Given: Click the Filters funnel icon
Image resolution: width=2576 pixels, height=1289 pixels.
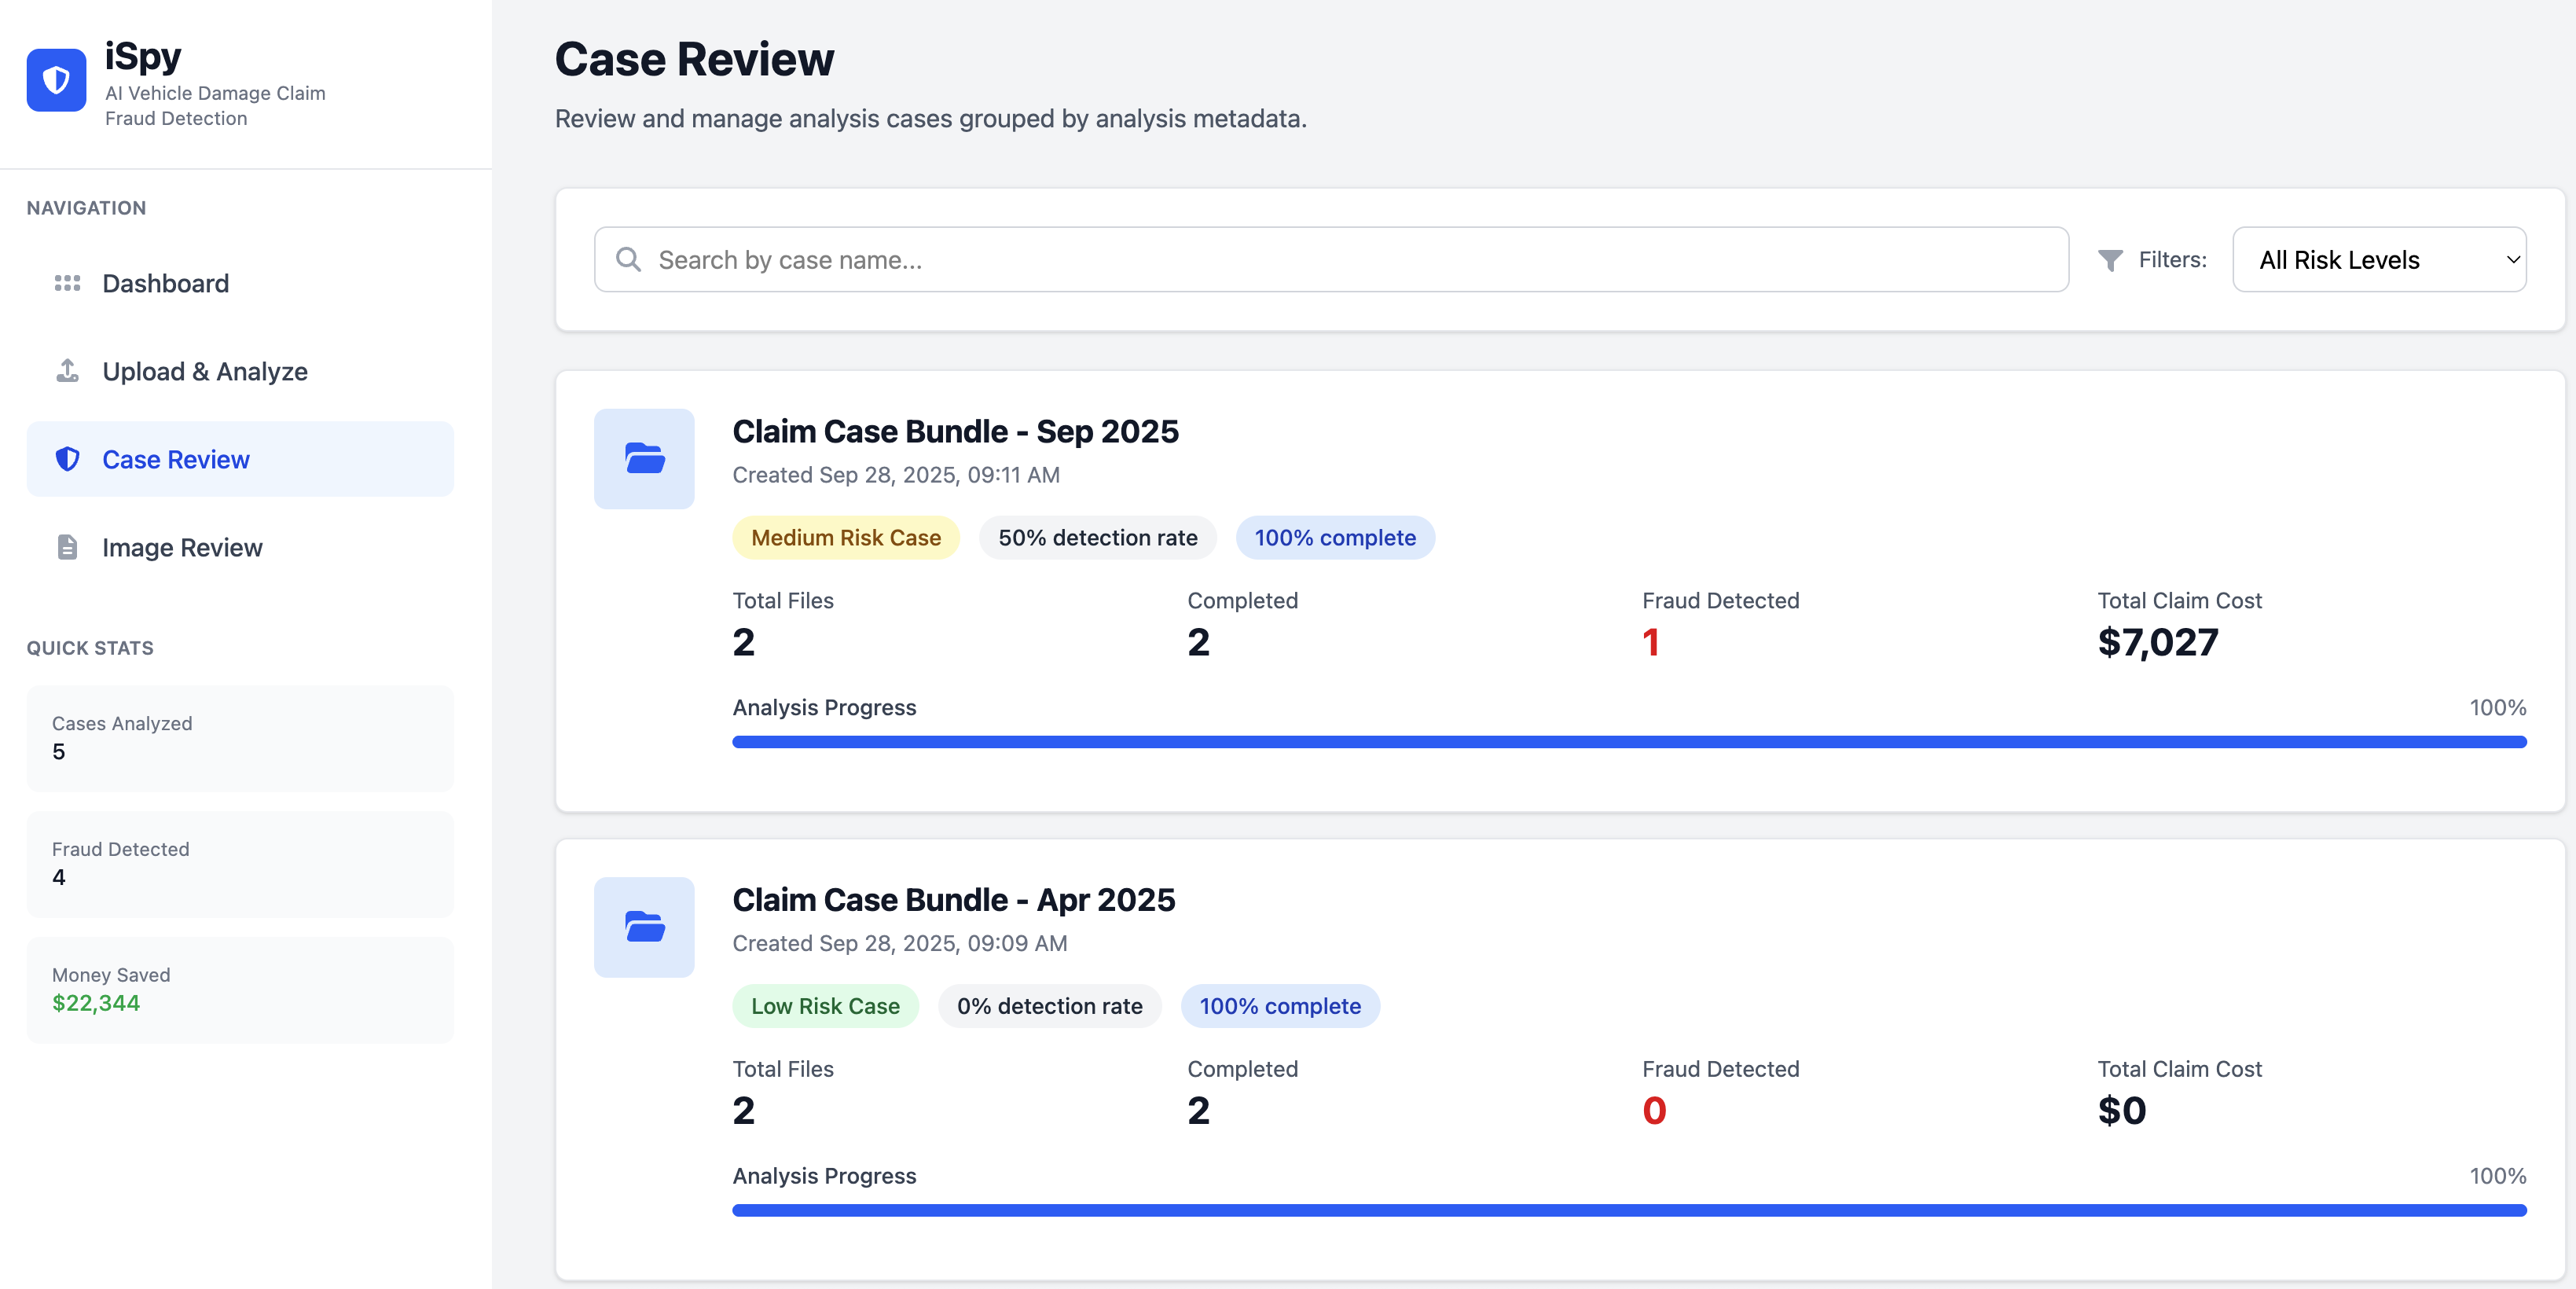Looking at the screenshot, I should click(x=2110, y=260).
